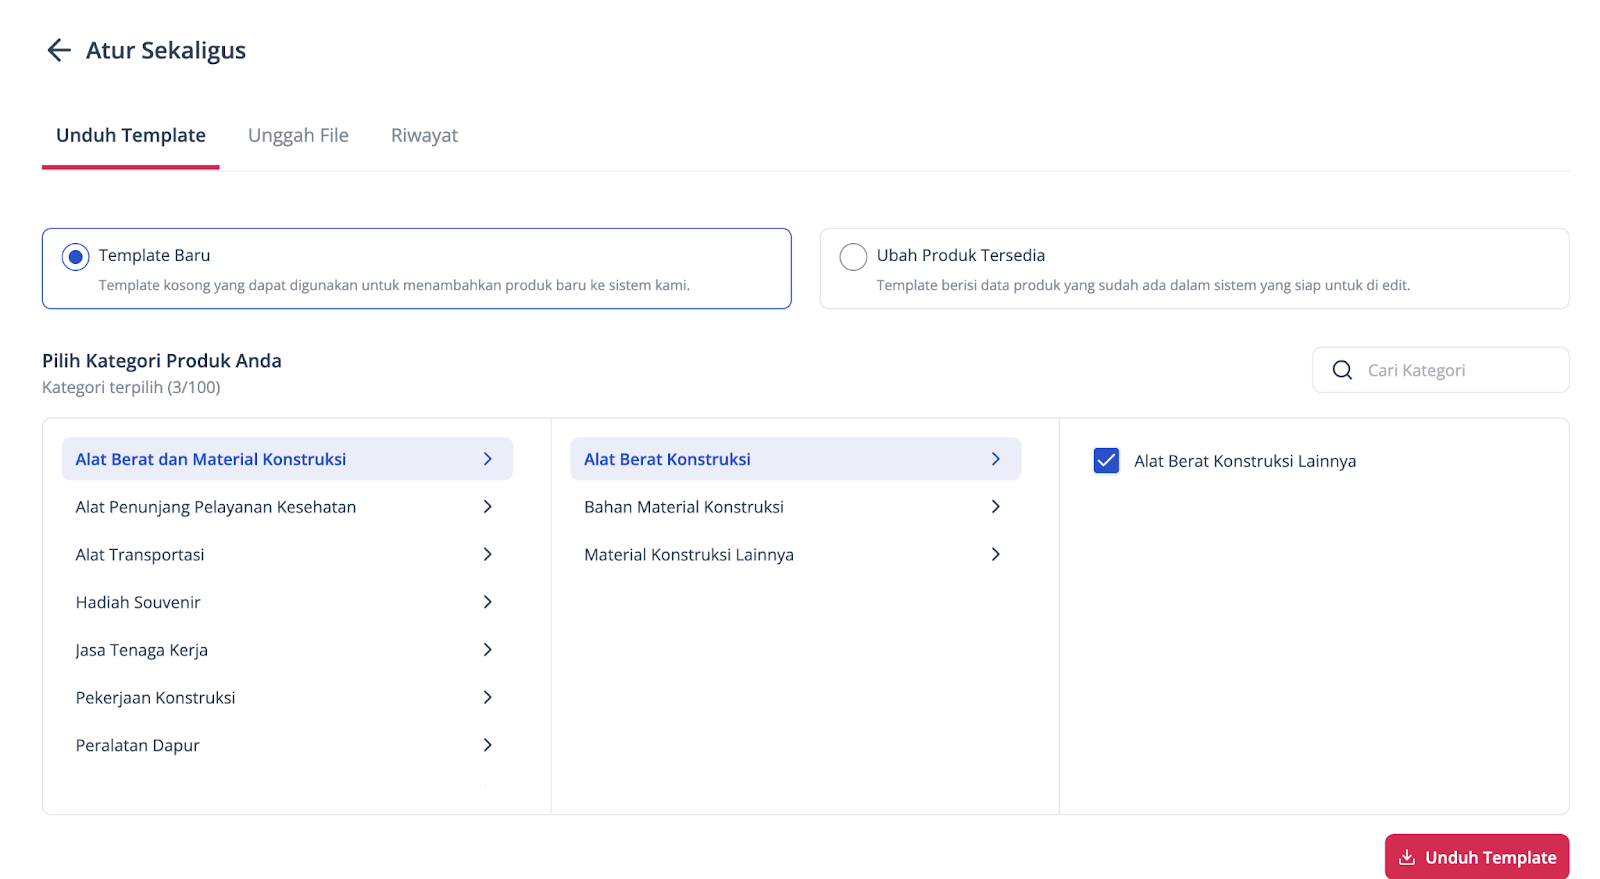Click the Kategori terpilih (3/100) counter text
Viewport: 1600px width, 879px height.
coord(131,387)
